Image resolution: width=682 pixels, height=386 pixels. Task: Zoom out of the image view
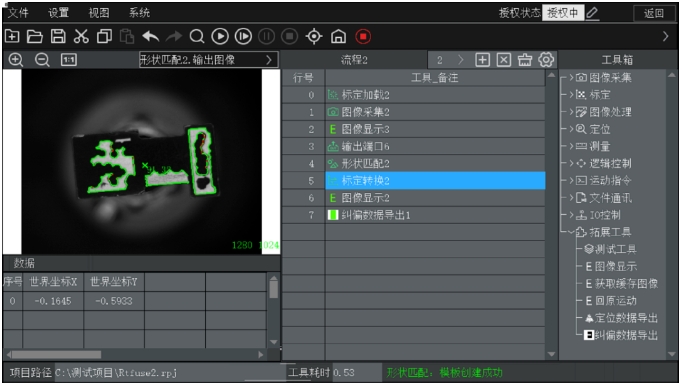pyautogui.click(x=42, y=60)
